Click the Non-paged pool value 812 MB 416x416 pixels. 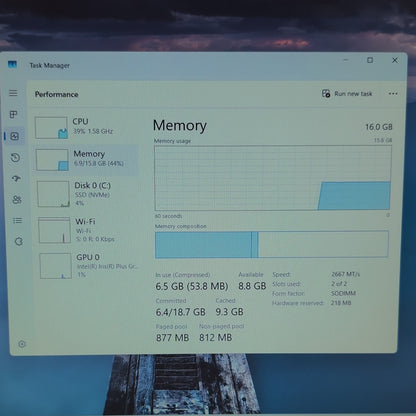pos(216,338)
